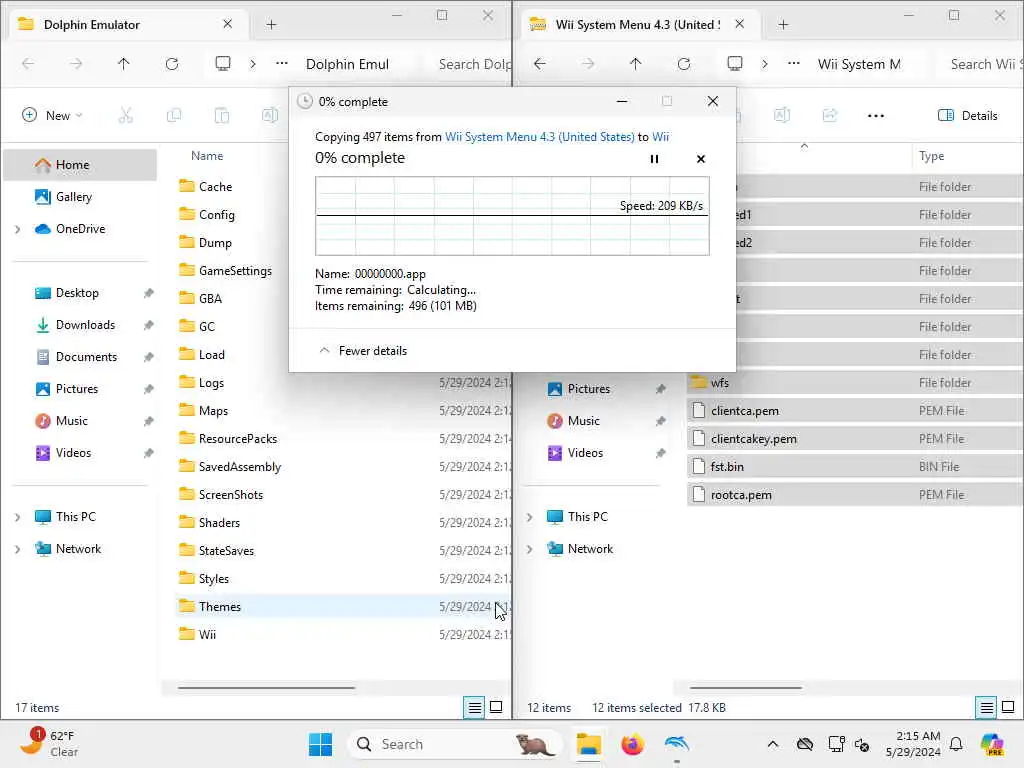Pause the file copy operation
The width and height of the screenshot is (1024, 768).
(x=654, y=159)
